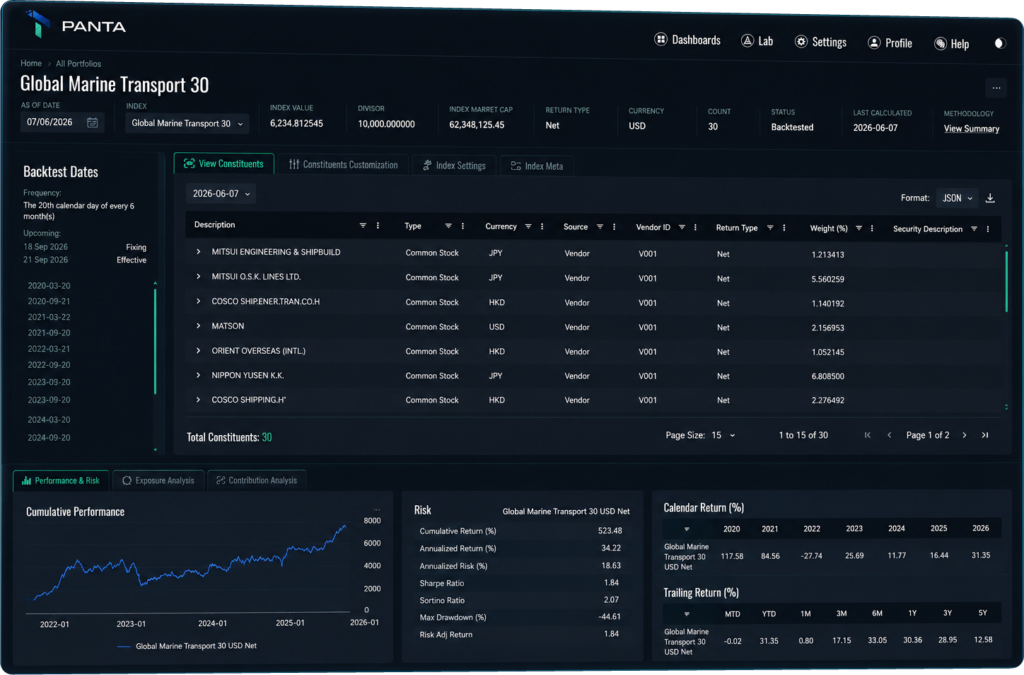Open the calendar picker for As Of Date
Image resolution: width=1024 pixels, height=675 pixels.
click(x=92, y=122)
